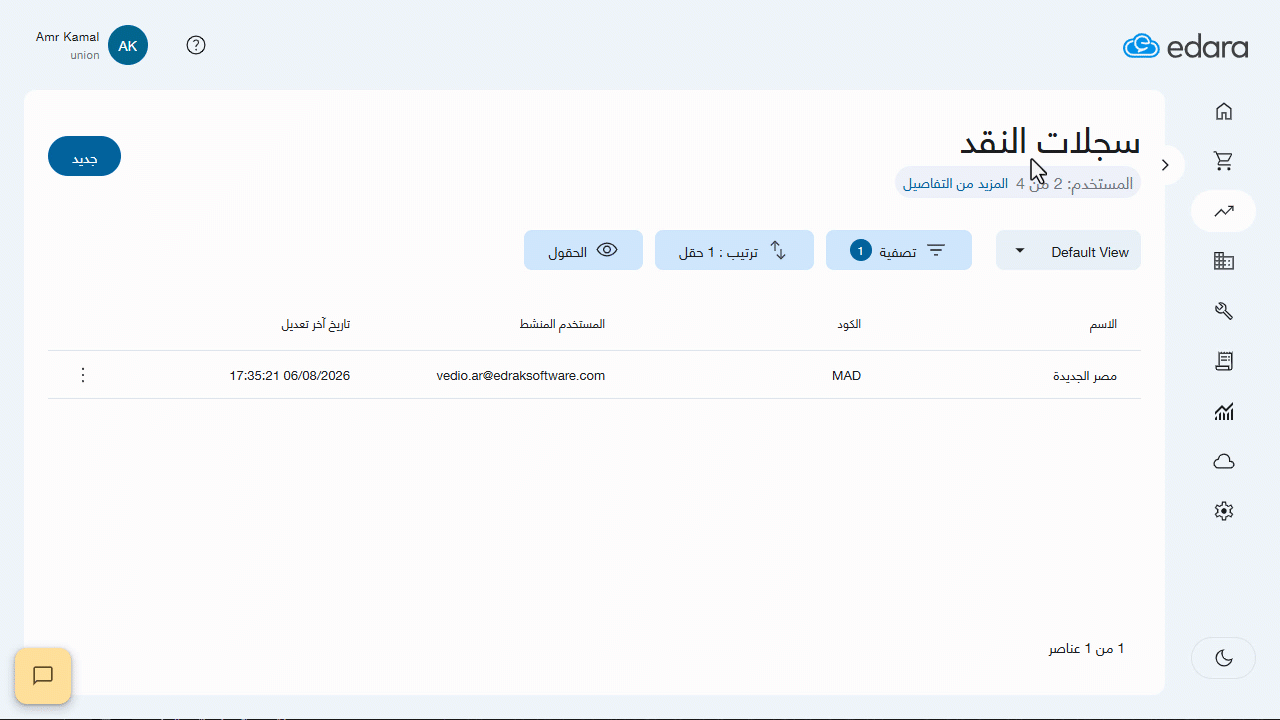Open the cloud sidebar icon

coord(1224,461)
